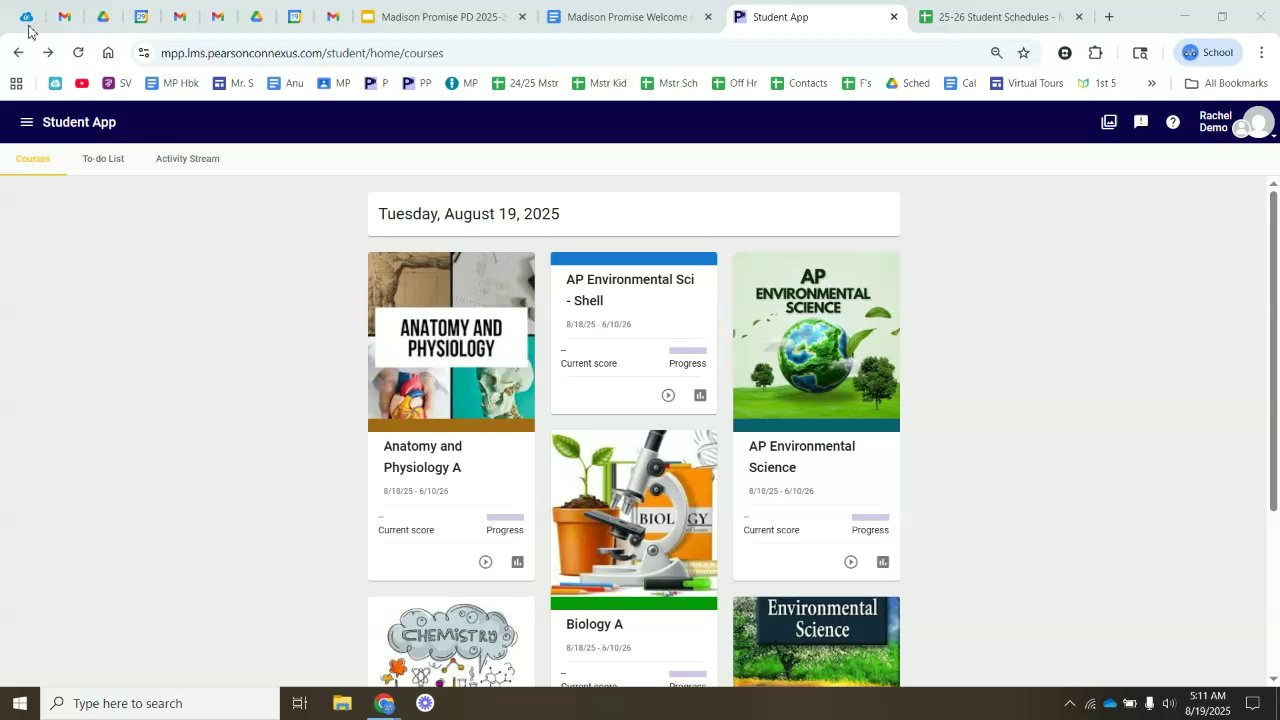
Task: Show more bookmarks chevron
Action: (1152, 83)
